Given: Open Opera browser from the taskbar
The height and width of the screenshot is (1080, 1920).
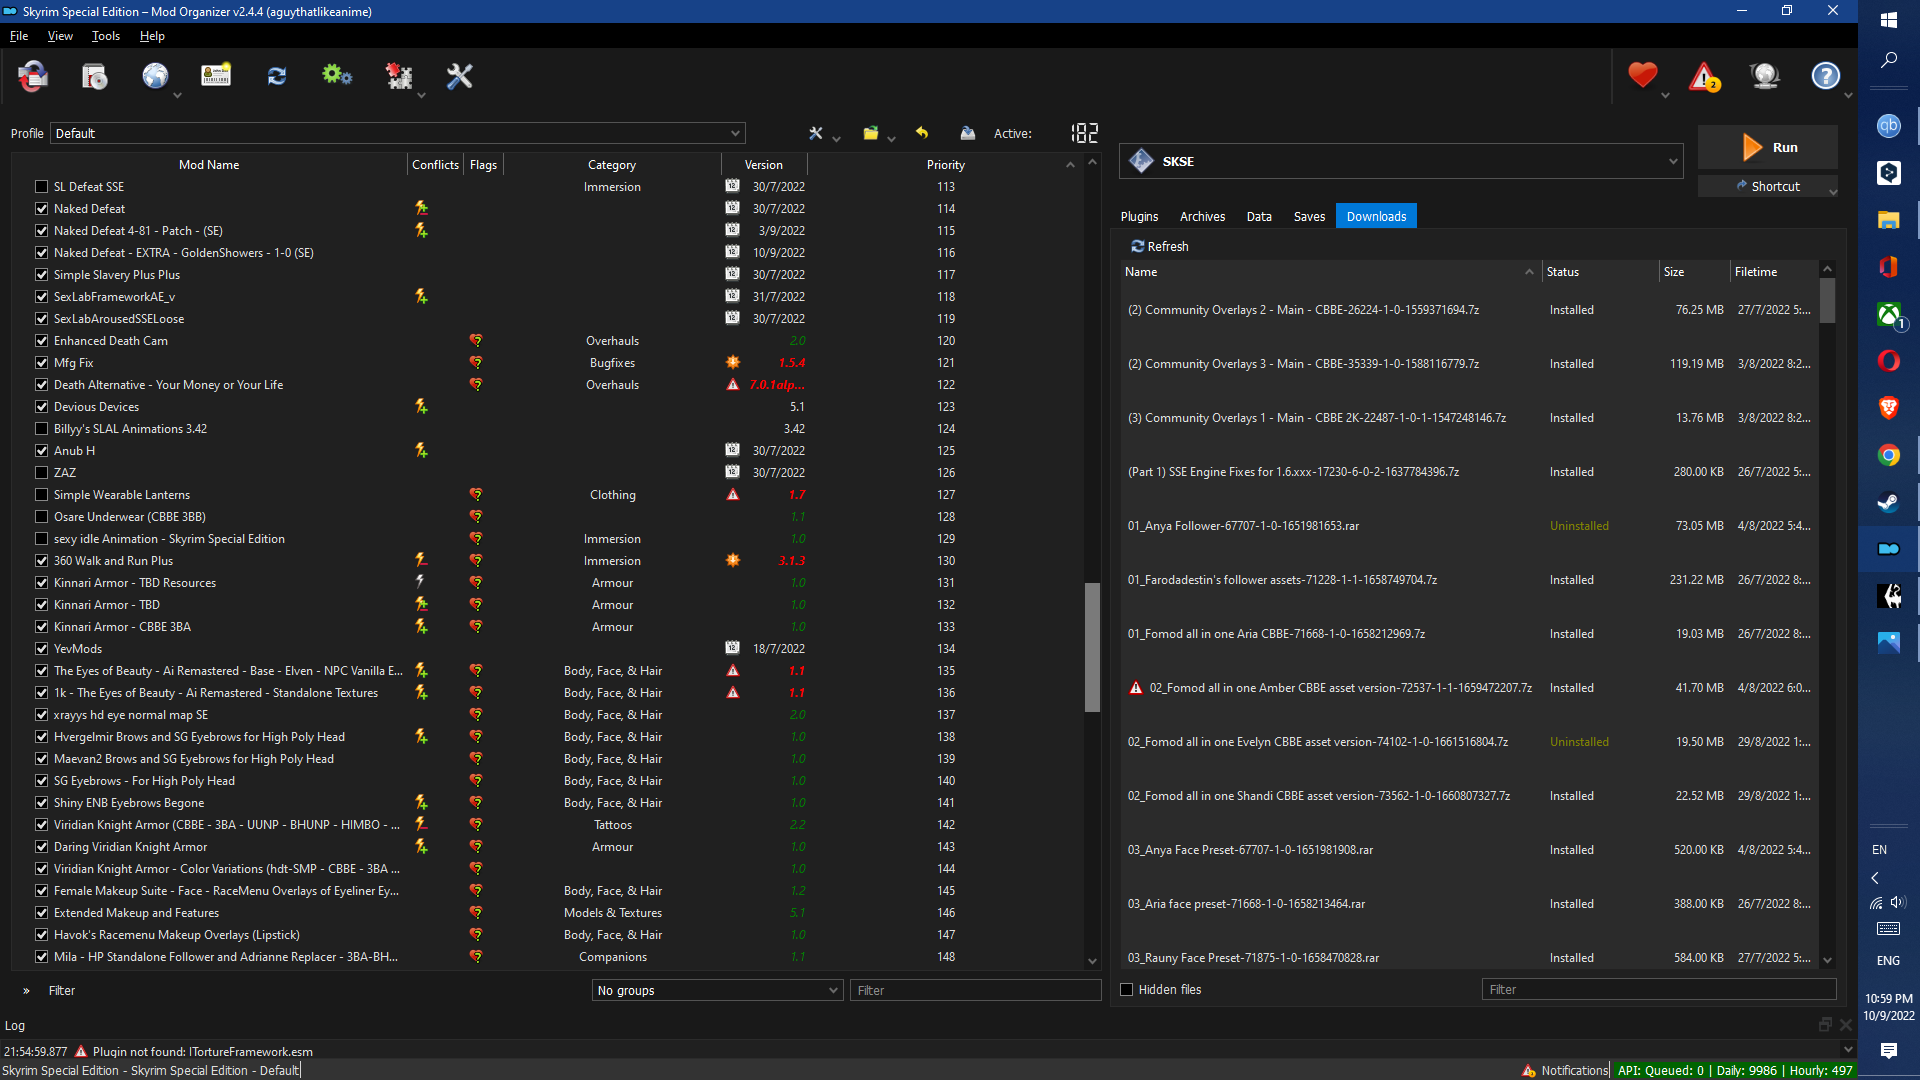Looking at the screenshot, I should (1888, 361).
